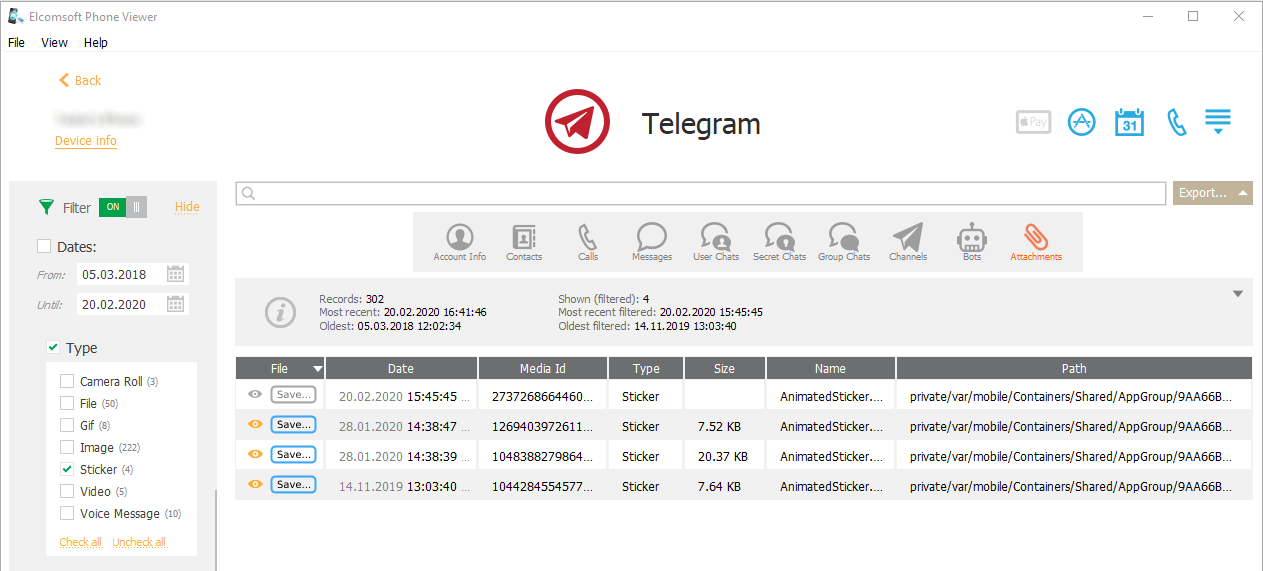1263x571 pixels.
Task: Uncheck the Sticker type checkbox
Action: coord(67,469)
